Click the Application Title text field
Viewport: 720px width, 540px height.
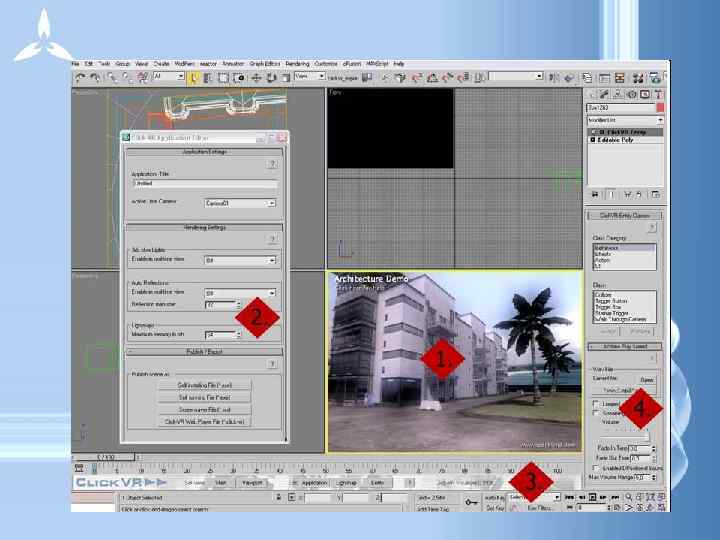pyautogui.click(x=205, y=184)
